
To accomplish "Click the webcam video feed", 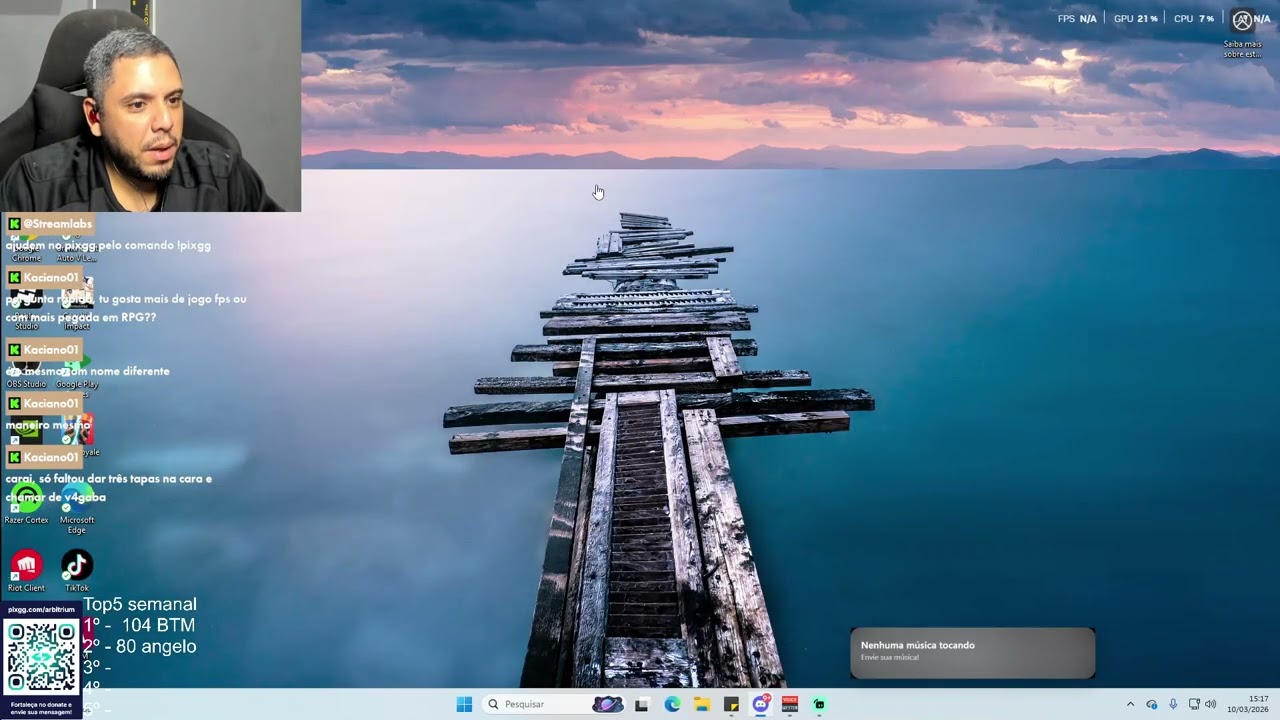I will [150, 105].
